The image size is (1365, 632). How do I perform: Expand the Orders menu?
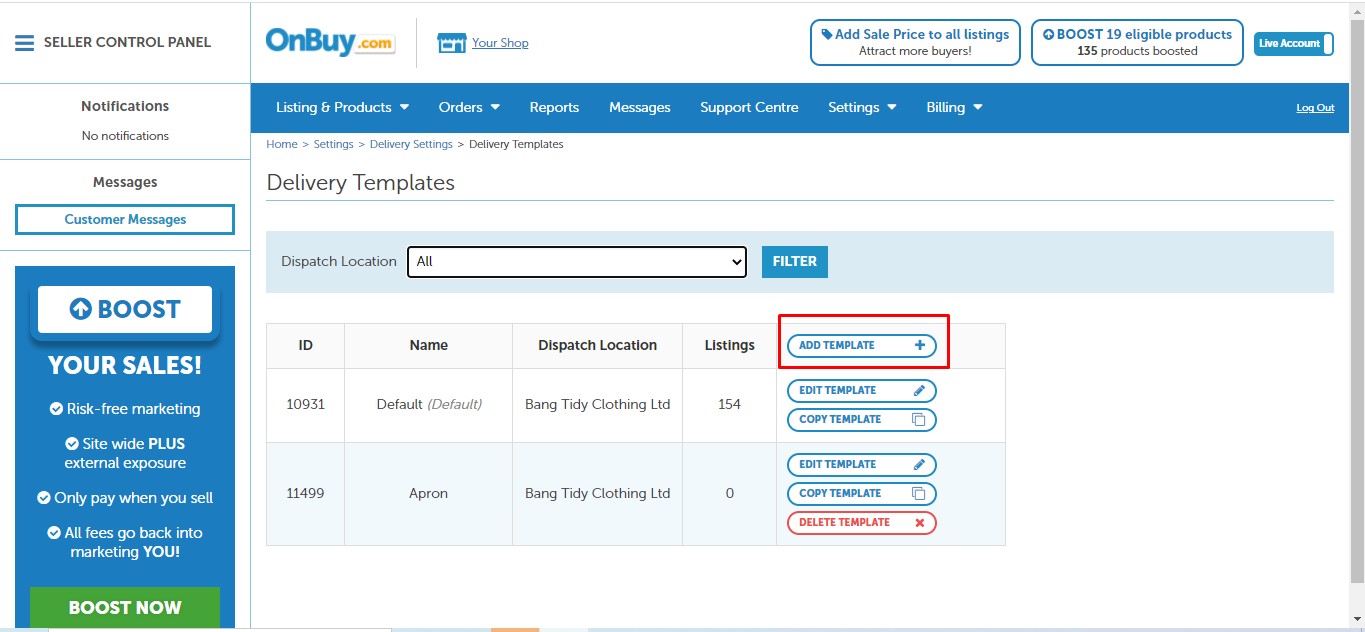coord(469,107)
